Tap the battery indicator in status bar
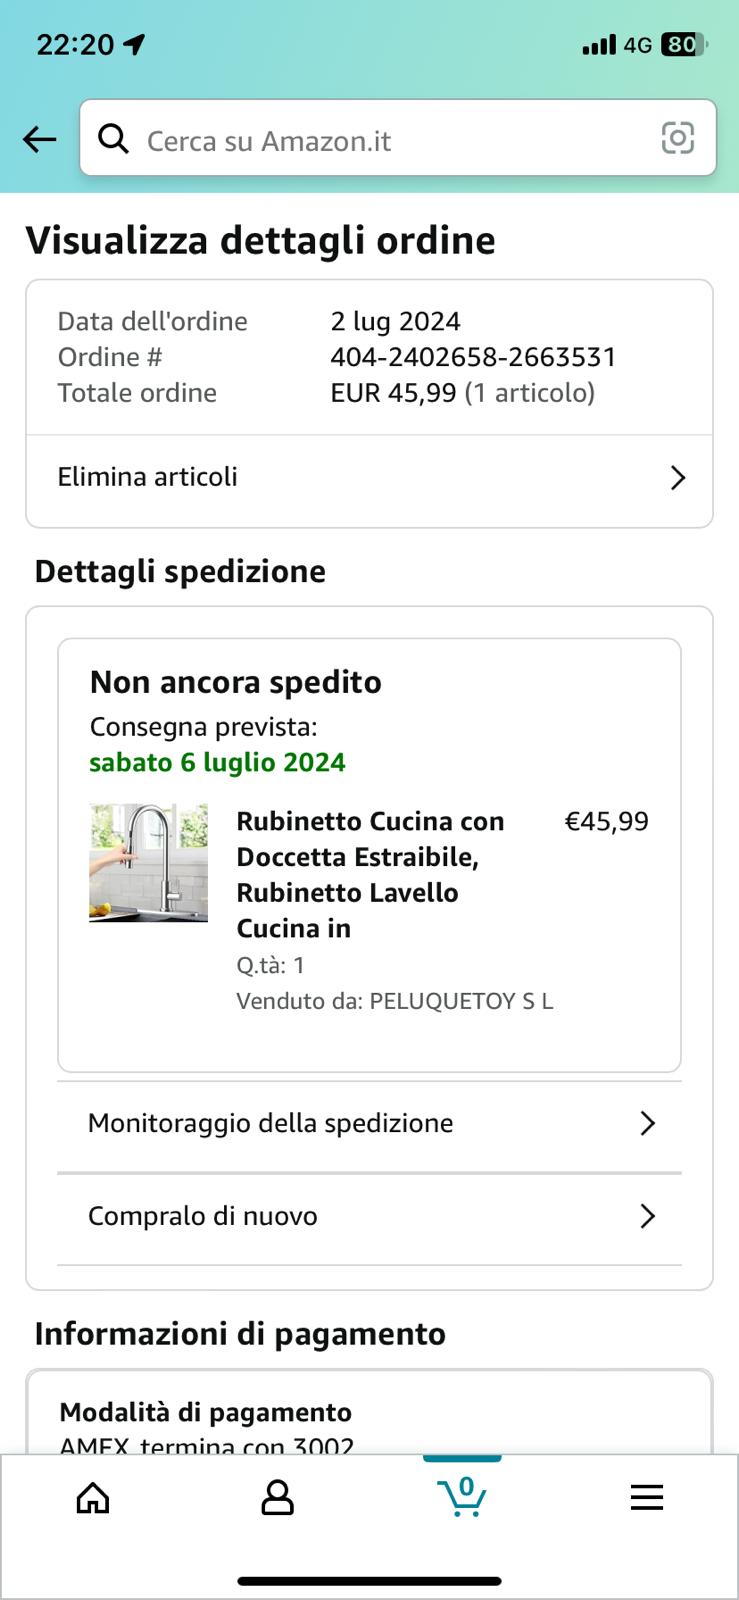Screen dimensions: 739x1600 (684, 44)
